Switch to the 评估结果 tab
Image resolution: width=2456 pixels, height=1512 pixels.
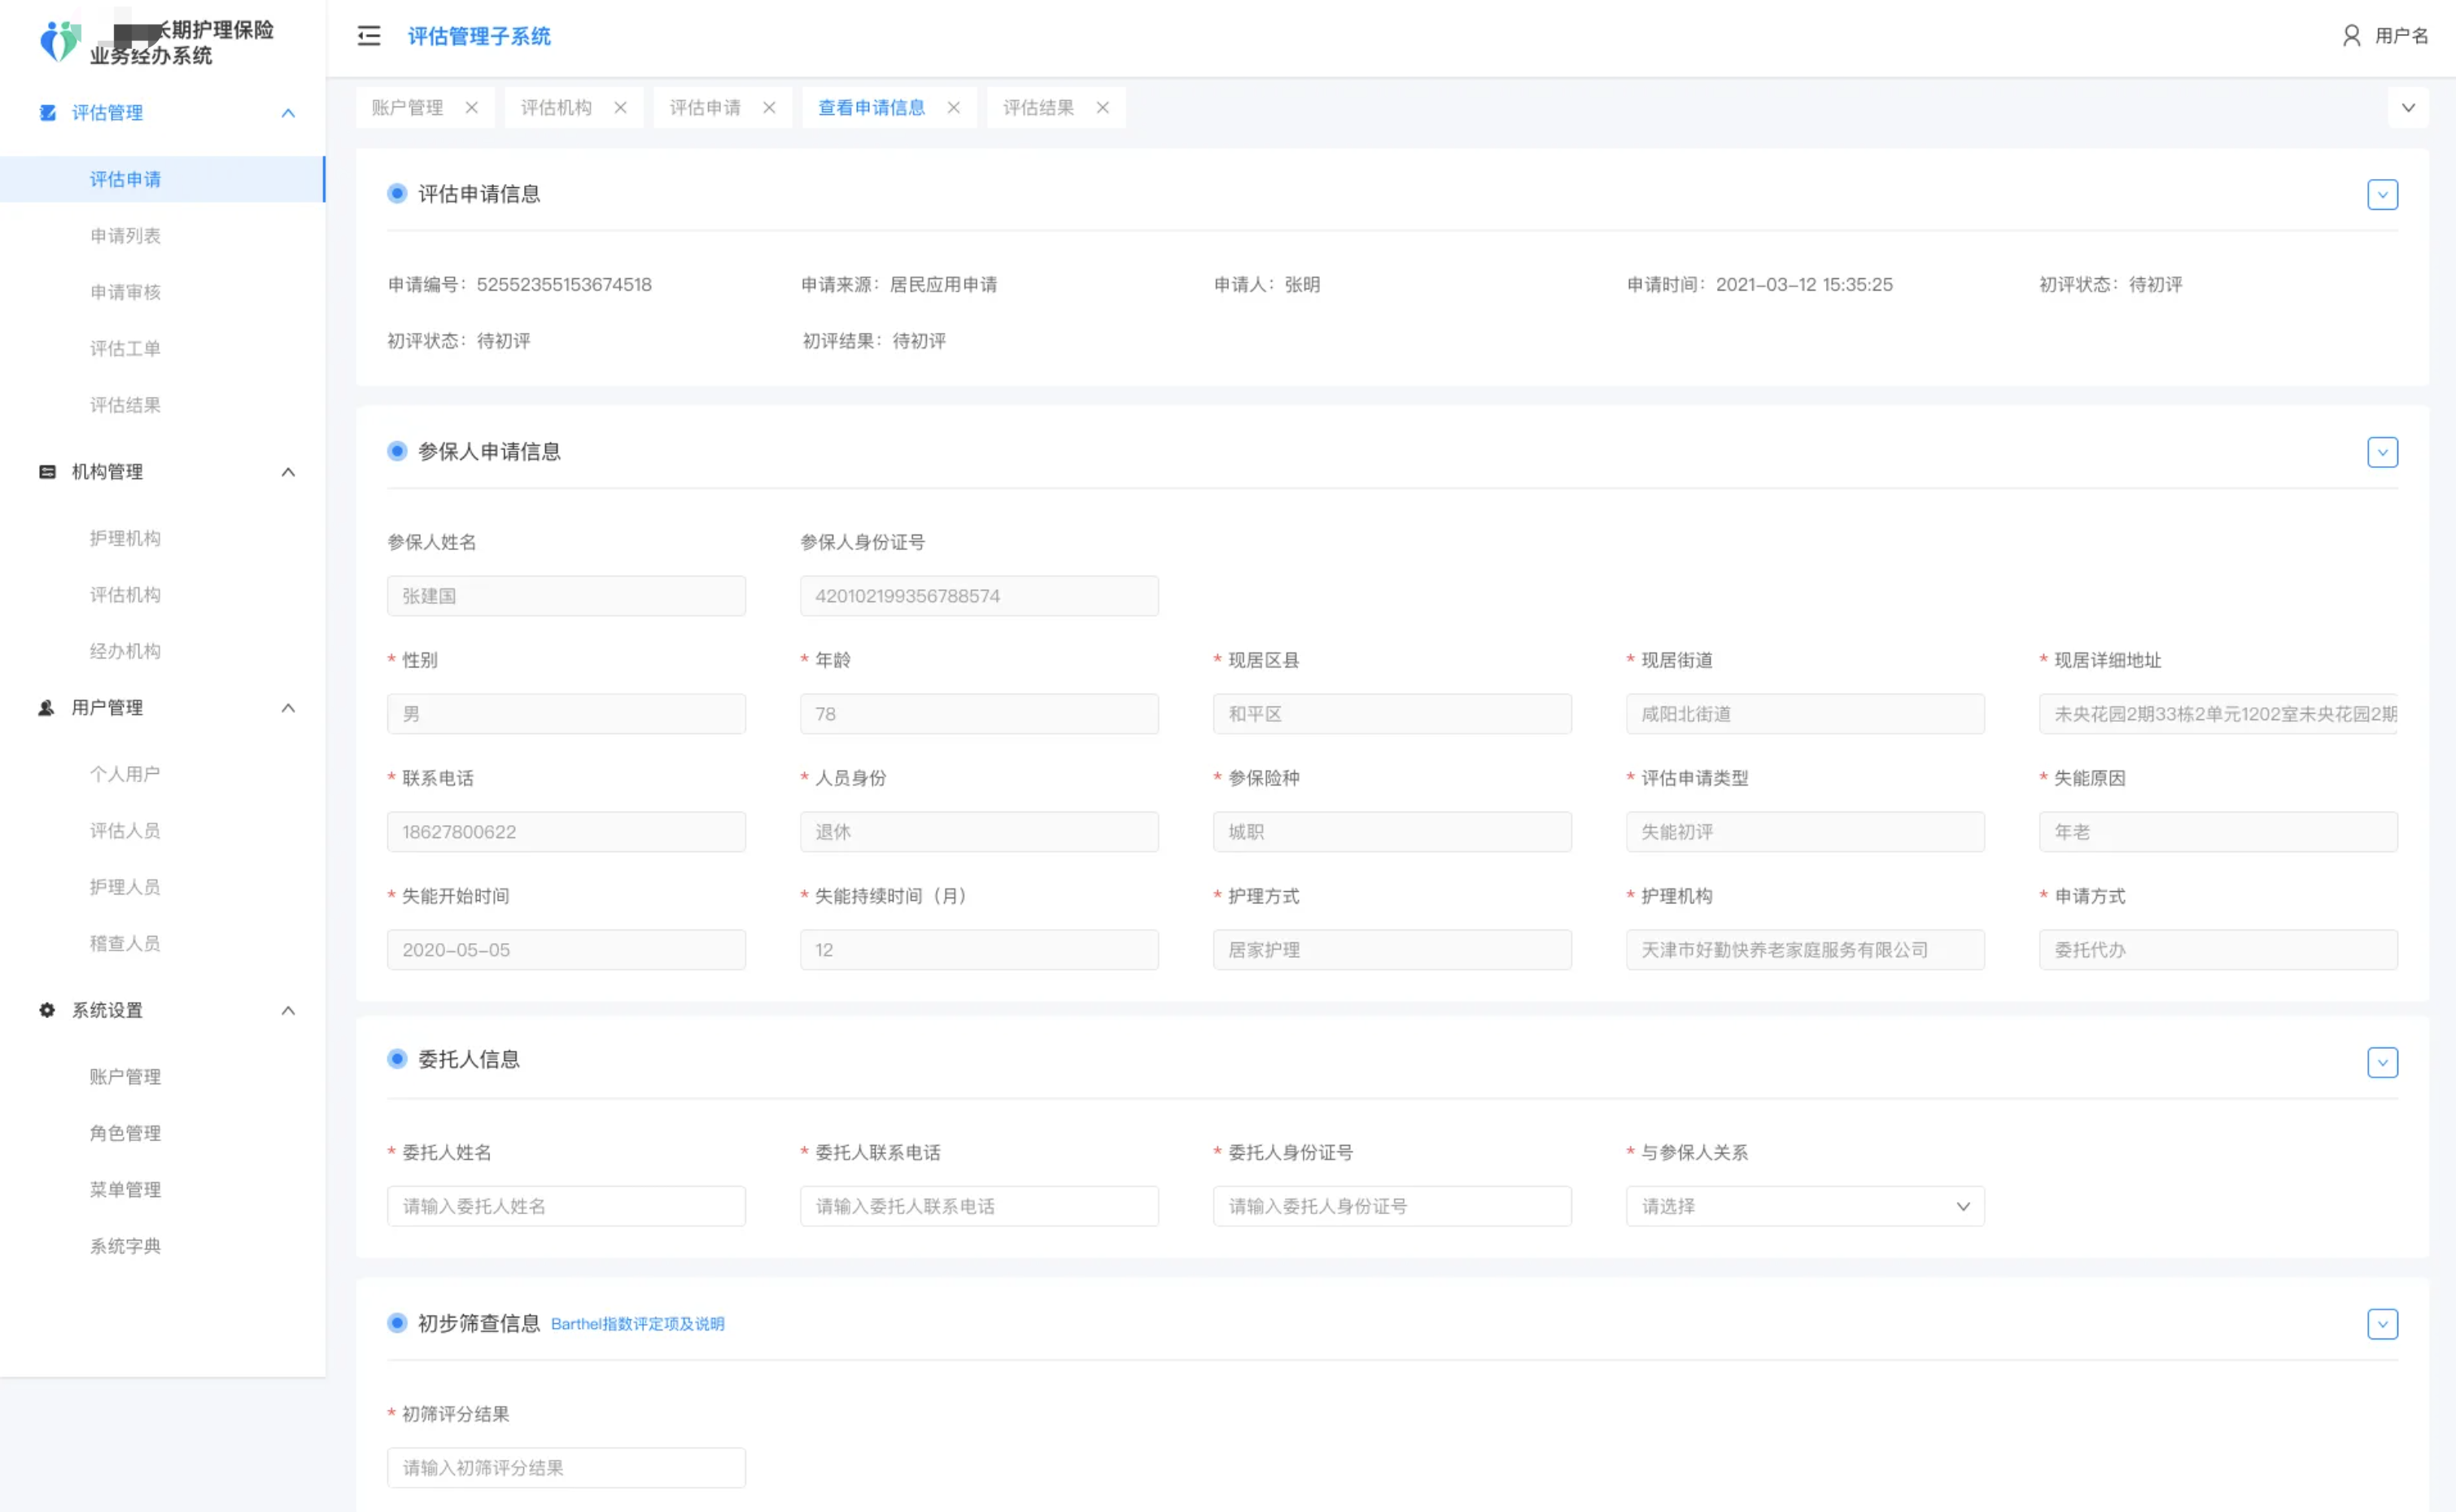pyautogui.click(x=1038, y=107)
